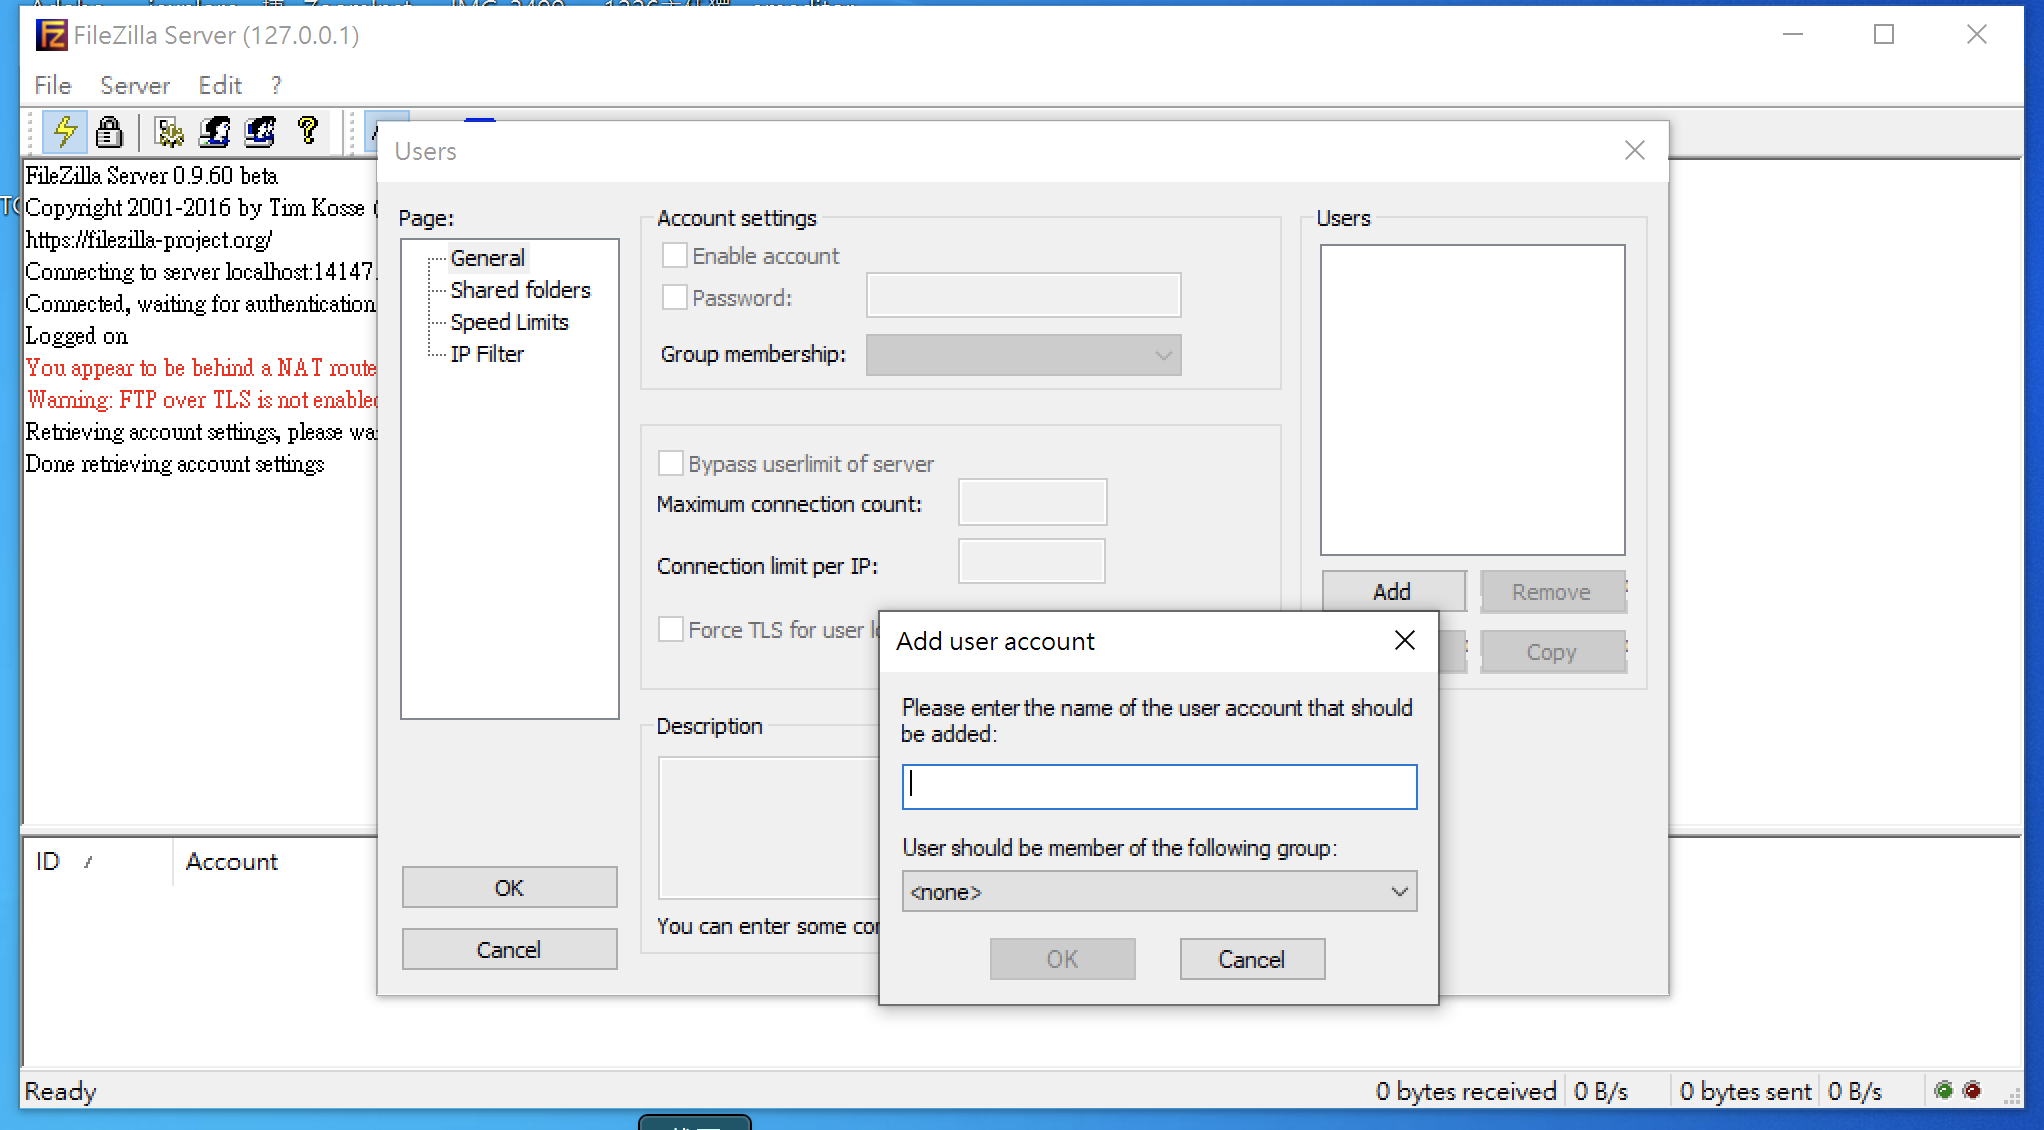Viewport: 2044px width, 1130px height.
Task: Click the padlock lock server icon
Action: [x=109, y=132]
